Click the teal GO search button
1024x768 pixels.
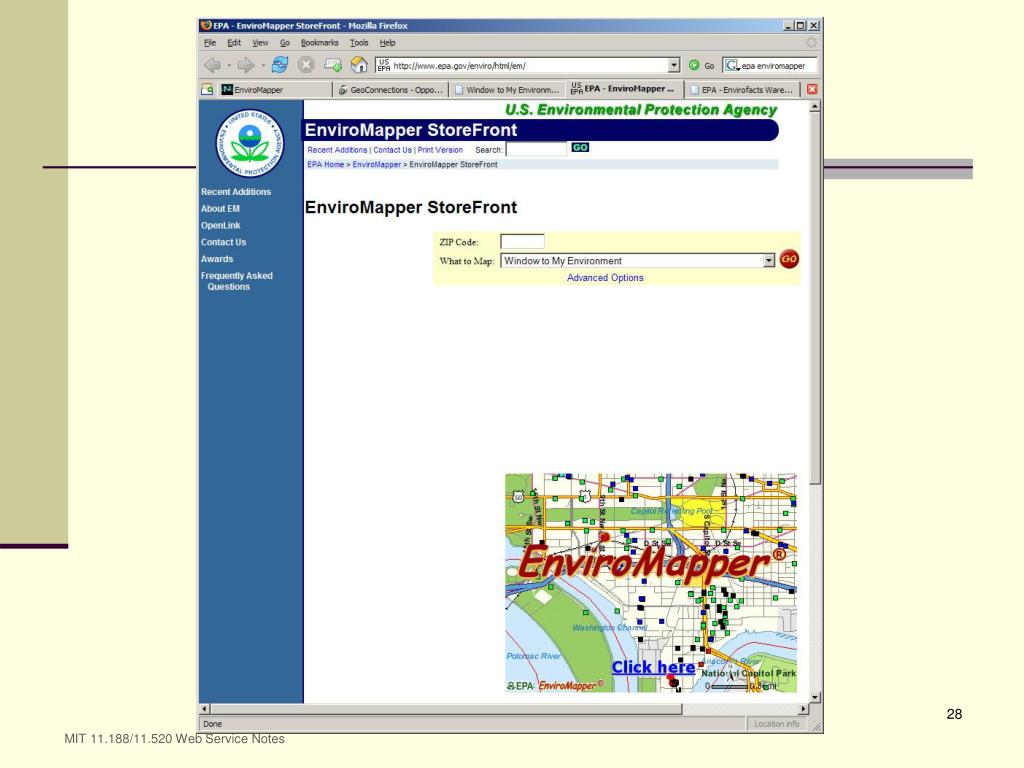pyautogui.click(x=580, y=148)
